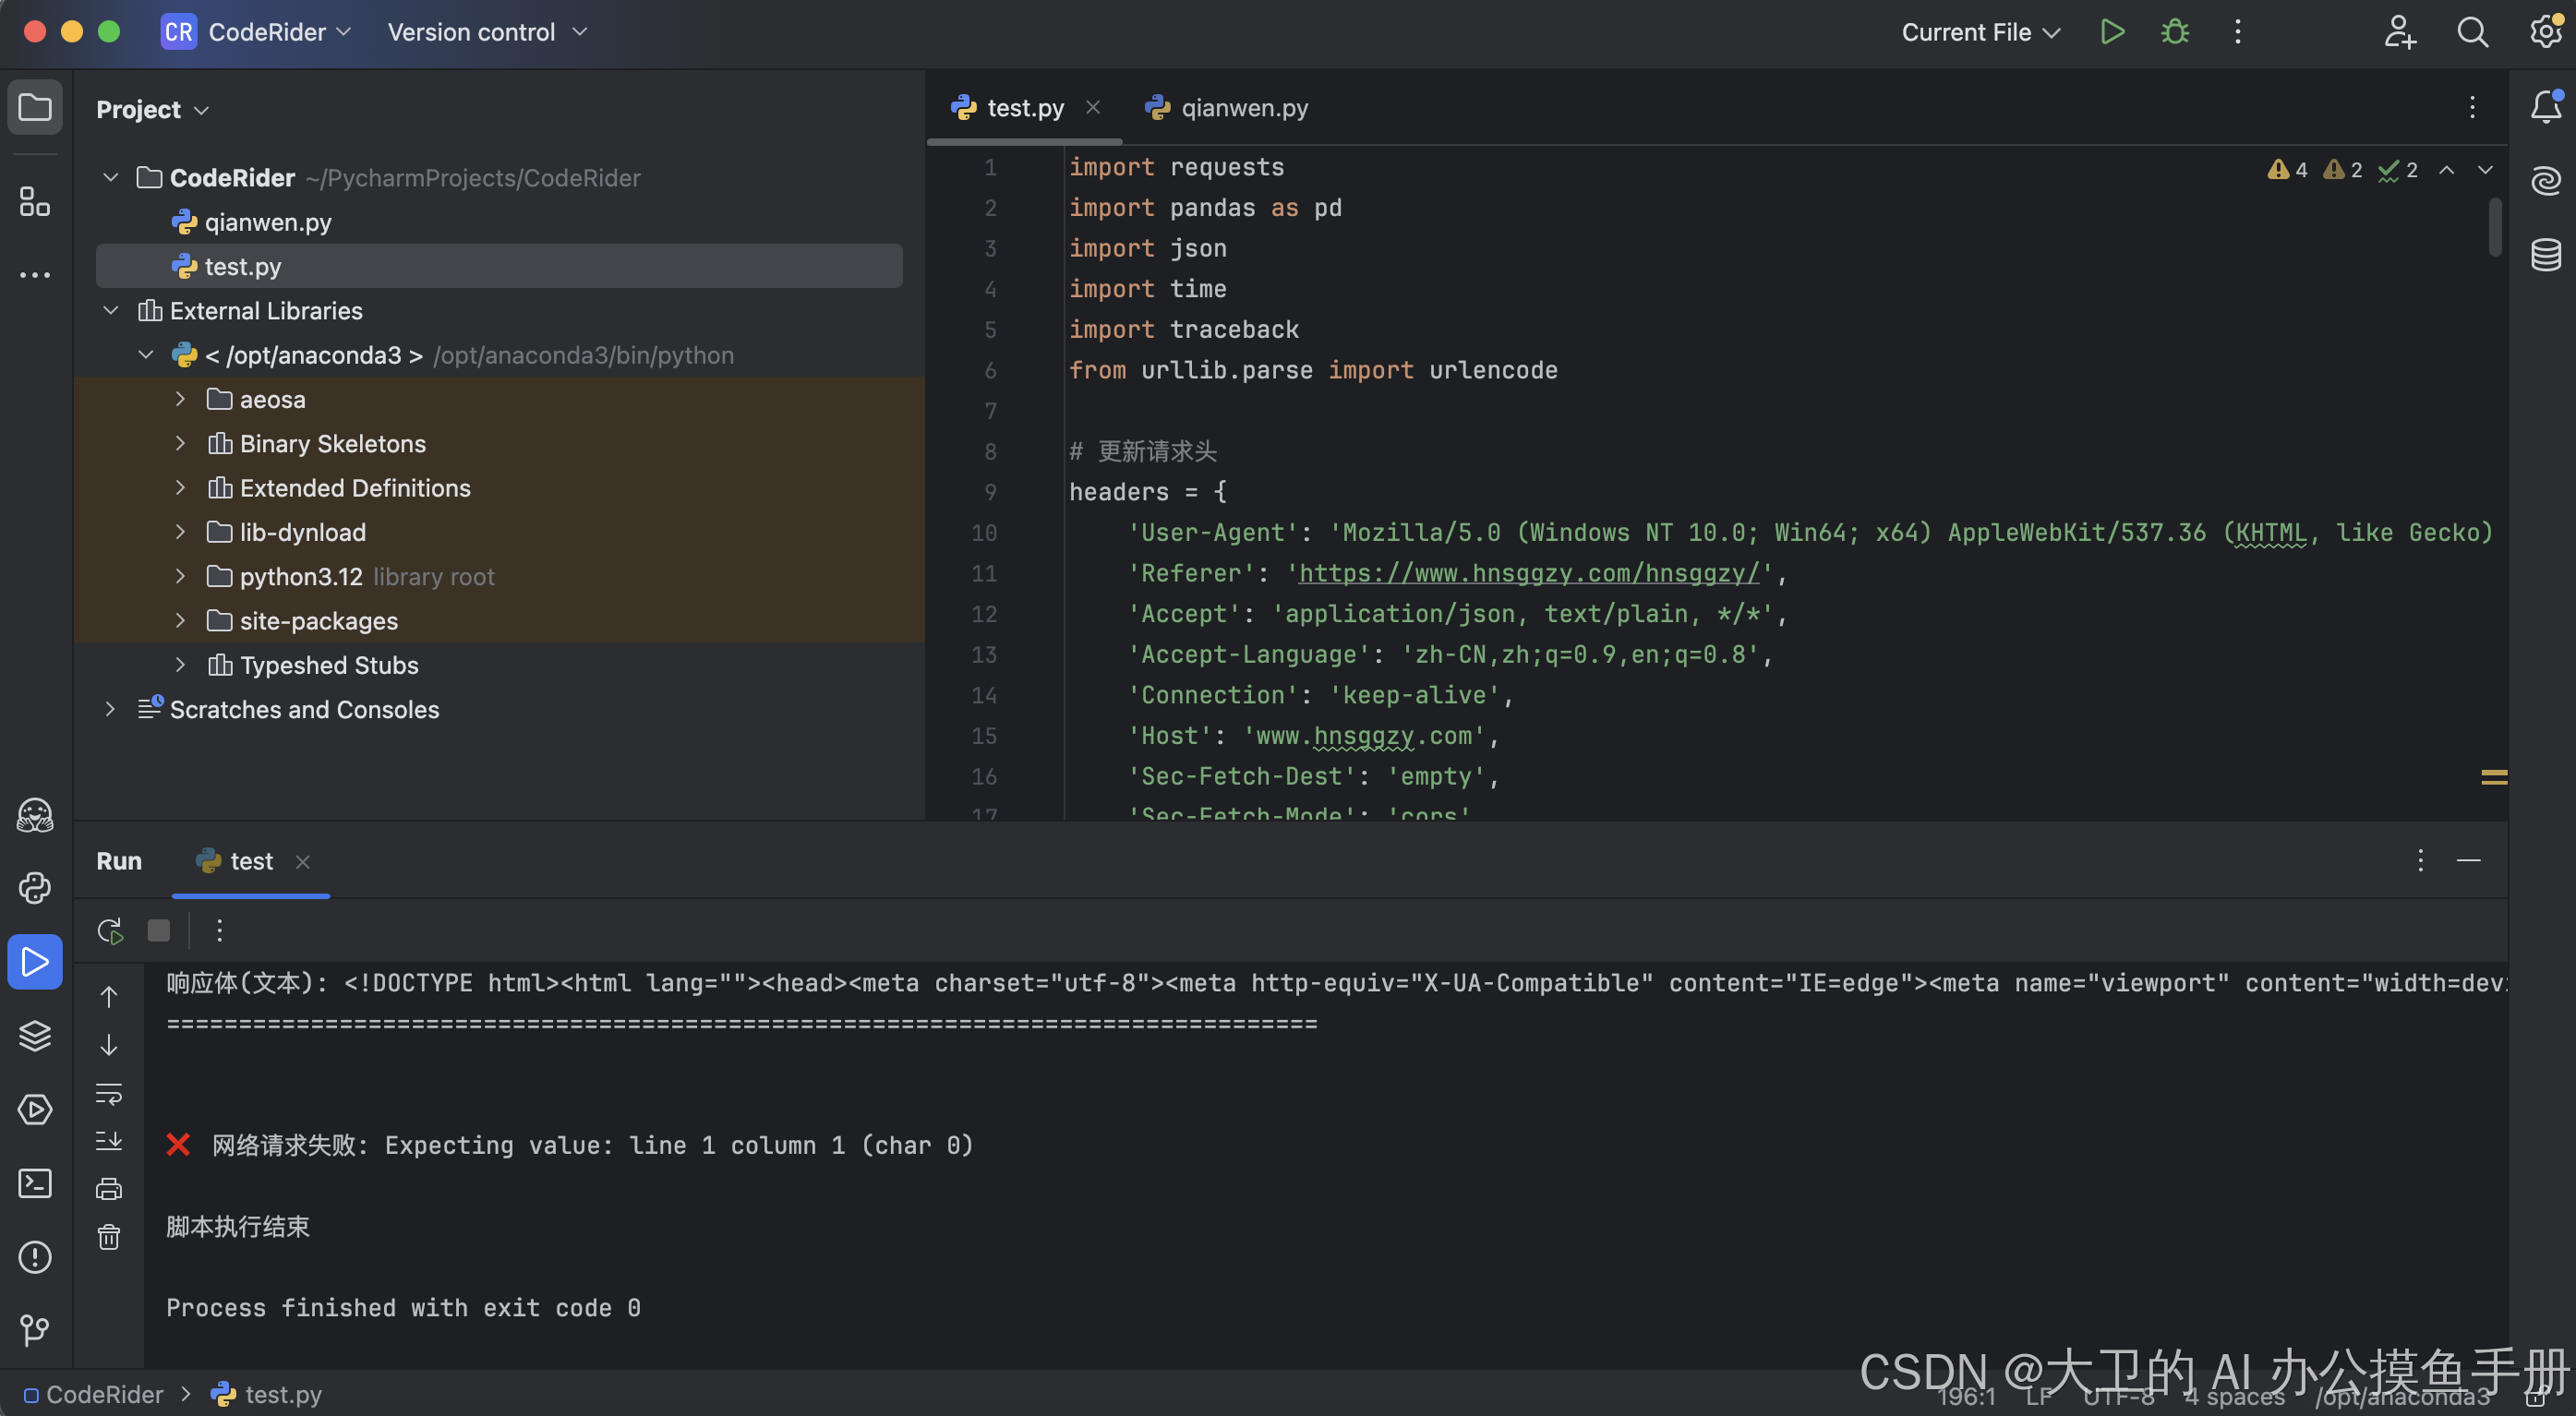
Task: Clear the run console with trash icon
Action: 109,1237
